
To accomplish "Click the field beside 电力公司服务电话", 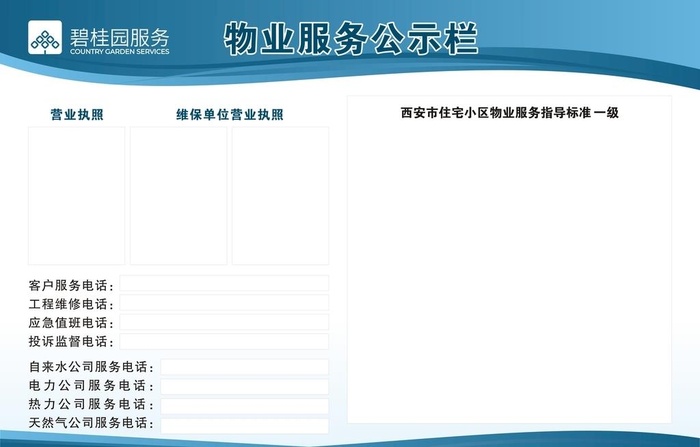I will (x=245, y=387).
